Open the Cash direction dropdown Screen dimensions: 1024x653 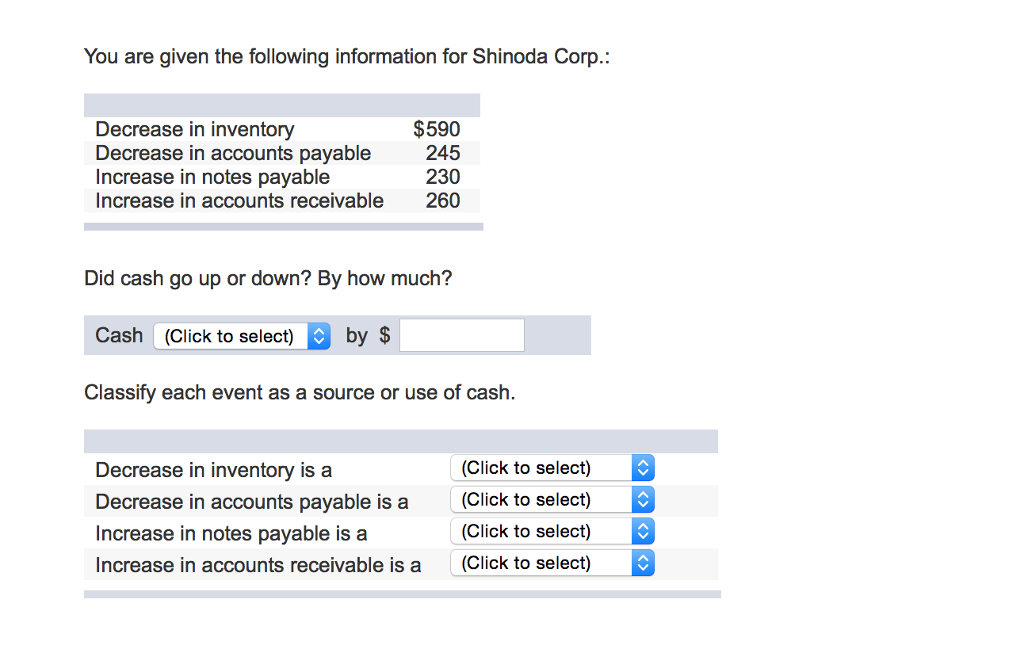pyautogui.click(x=232, y=336)
